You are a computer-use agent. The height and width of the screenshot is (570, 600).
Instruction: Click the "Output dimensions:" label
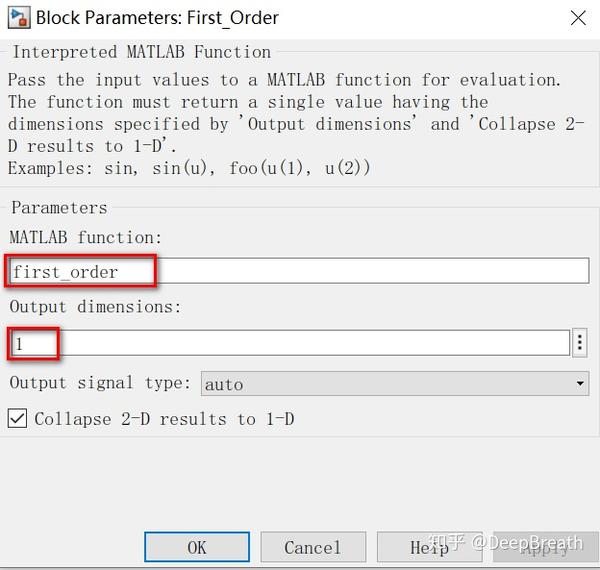pyautogui.click(x=95, y=307)
